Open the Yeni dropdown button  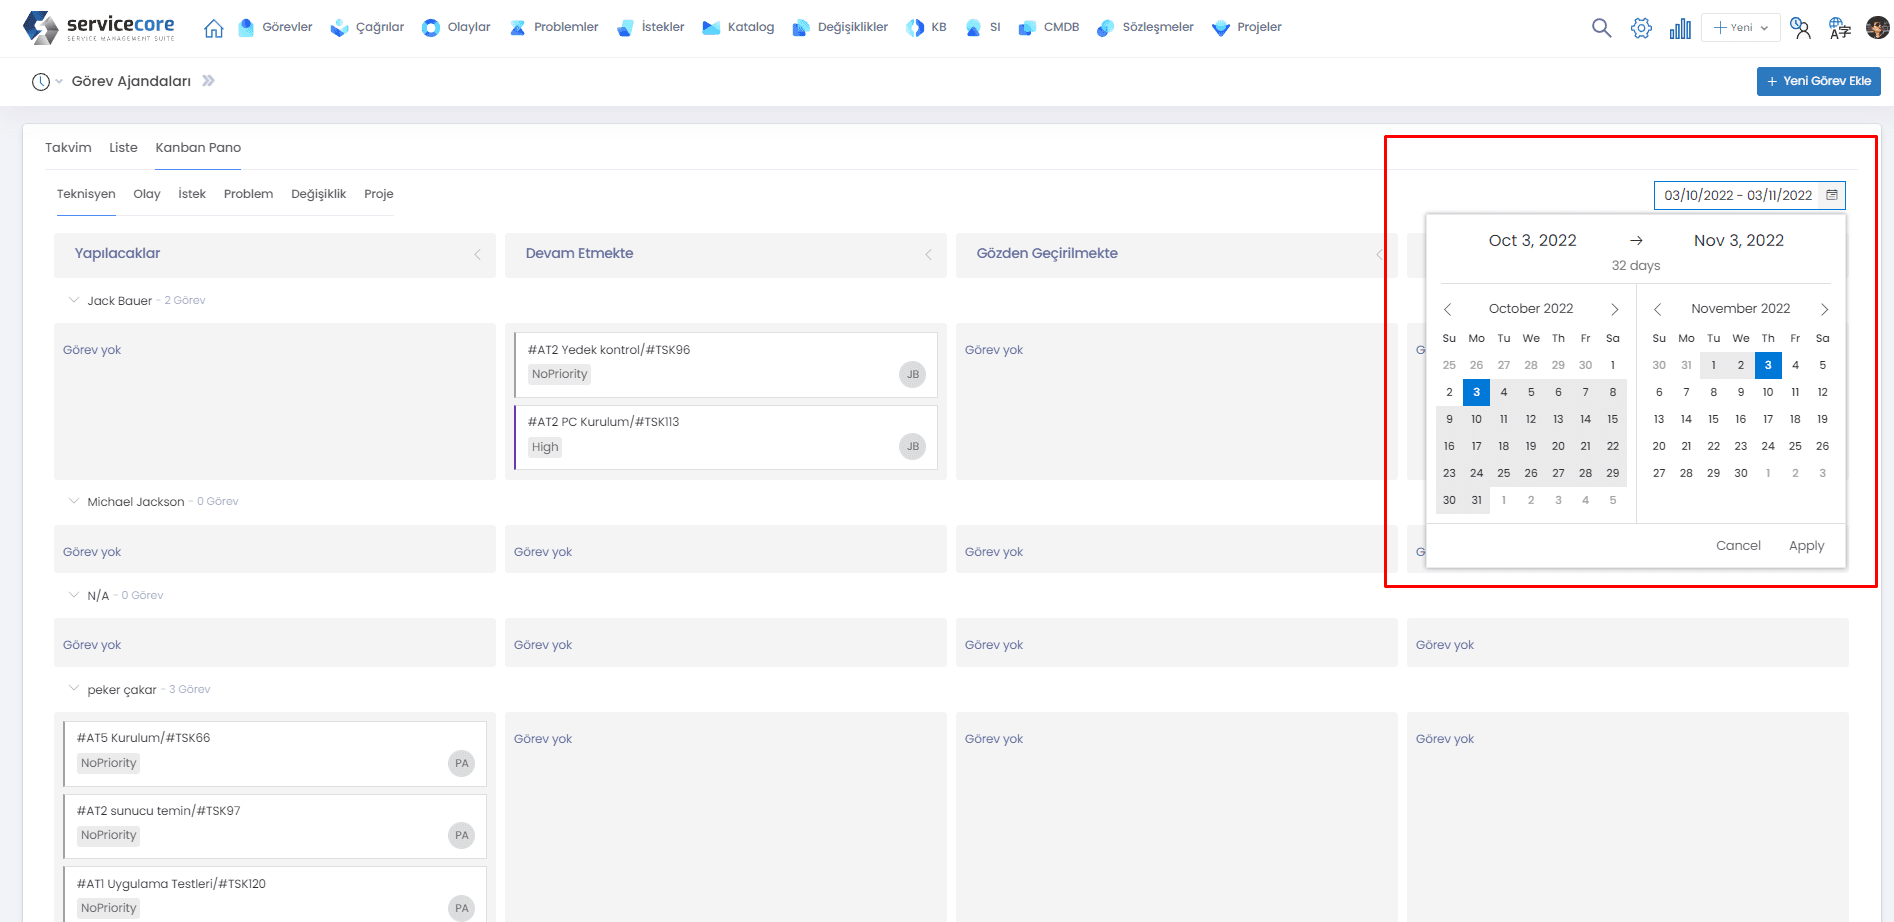coord(1741,28)
